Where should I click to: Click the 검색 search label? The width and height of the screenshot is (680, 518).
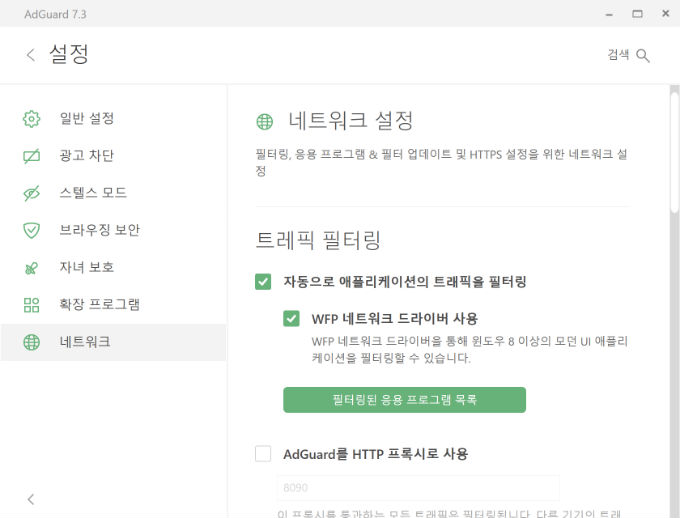[x=618, y=55]
